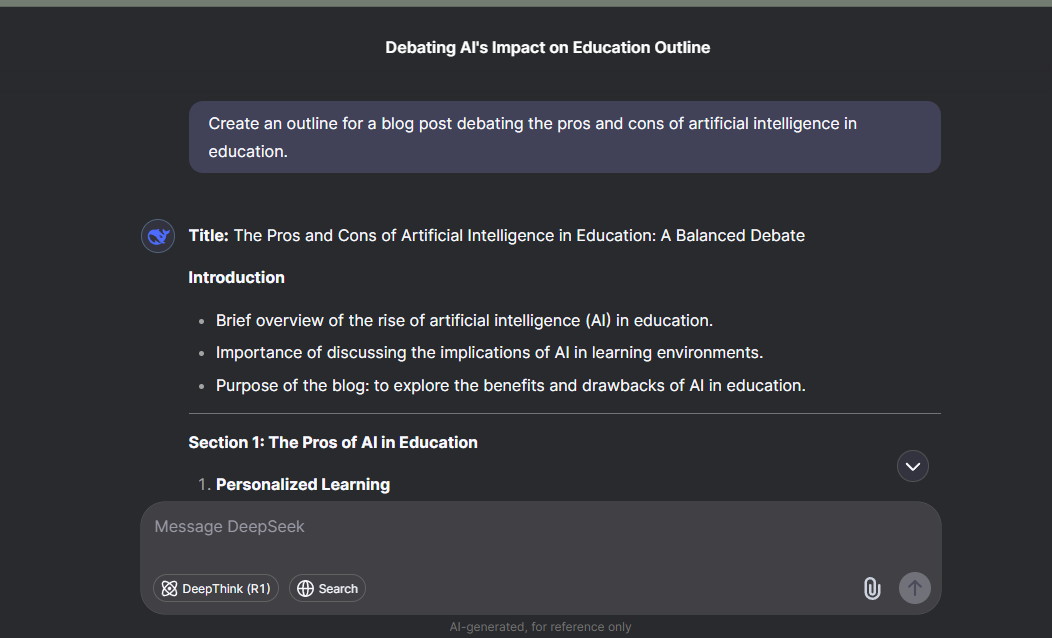Click "Section 1: The Pros of AI" heading

pos(333,442)
